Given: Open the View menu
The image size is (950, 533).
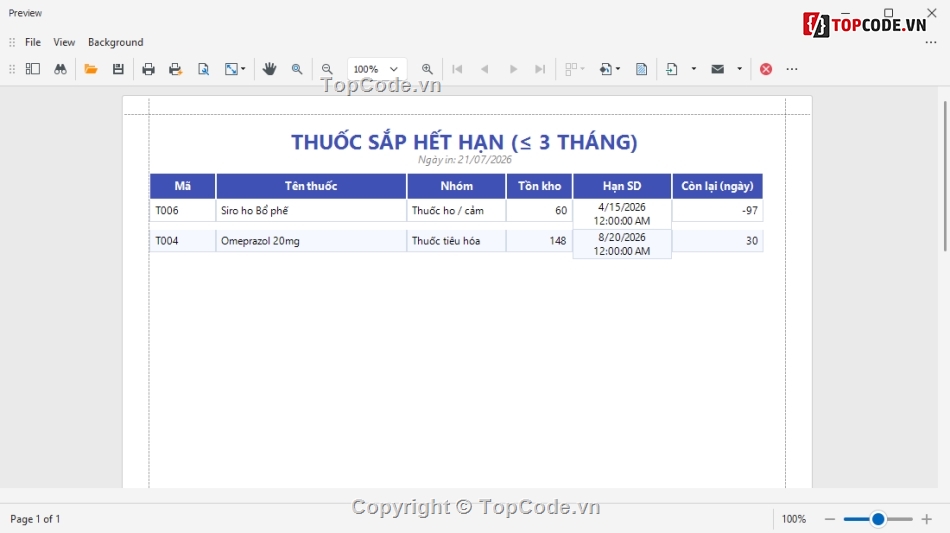Looking at the screenshot, I should click(x=64, y=42).
